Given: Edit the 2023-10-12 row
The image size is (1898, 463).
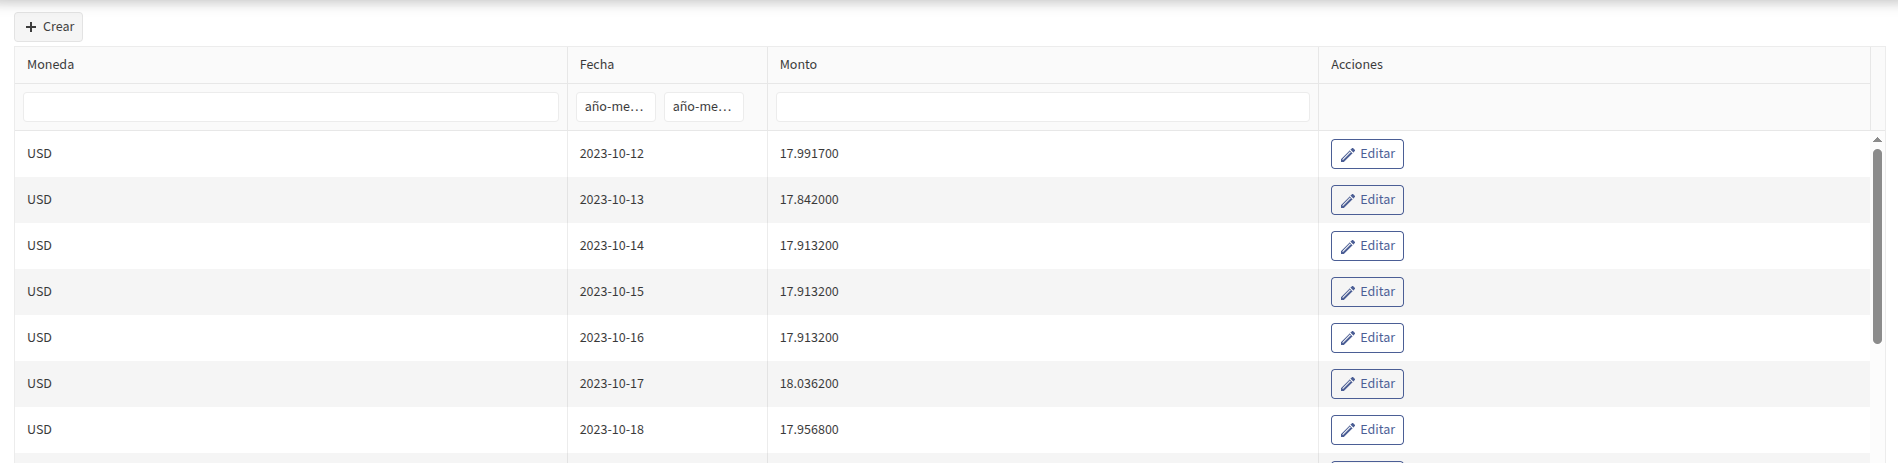Looking at the screenshot, I should (1367, 154).
